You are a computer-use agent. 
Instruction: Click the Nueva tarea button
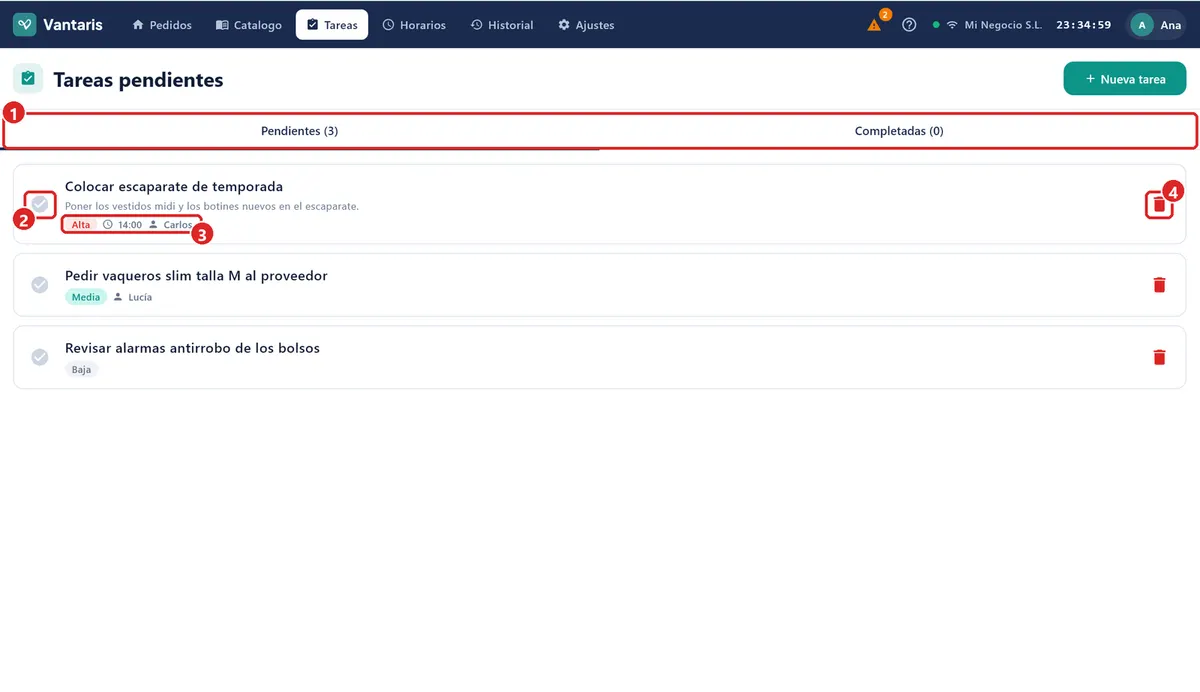[1125, 79]
